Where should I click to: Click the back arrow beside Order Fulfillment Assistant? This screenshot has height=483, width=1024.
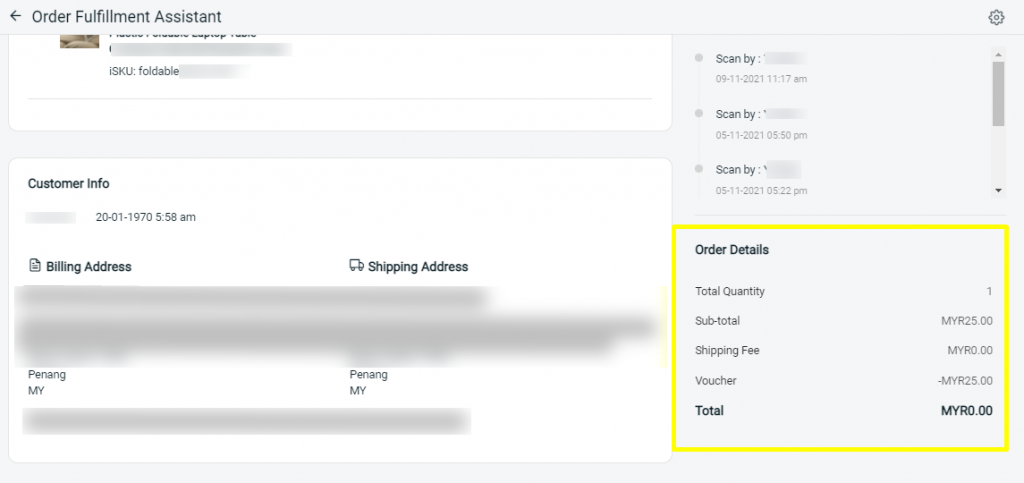(x=15, y=17)
